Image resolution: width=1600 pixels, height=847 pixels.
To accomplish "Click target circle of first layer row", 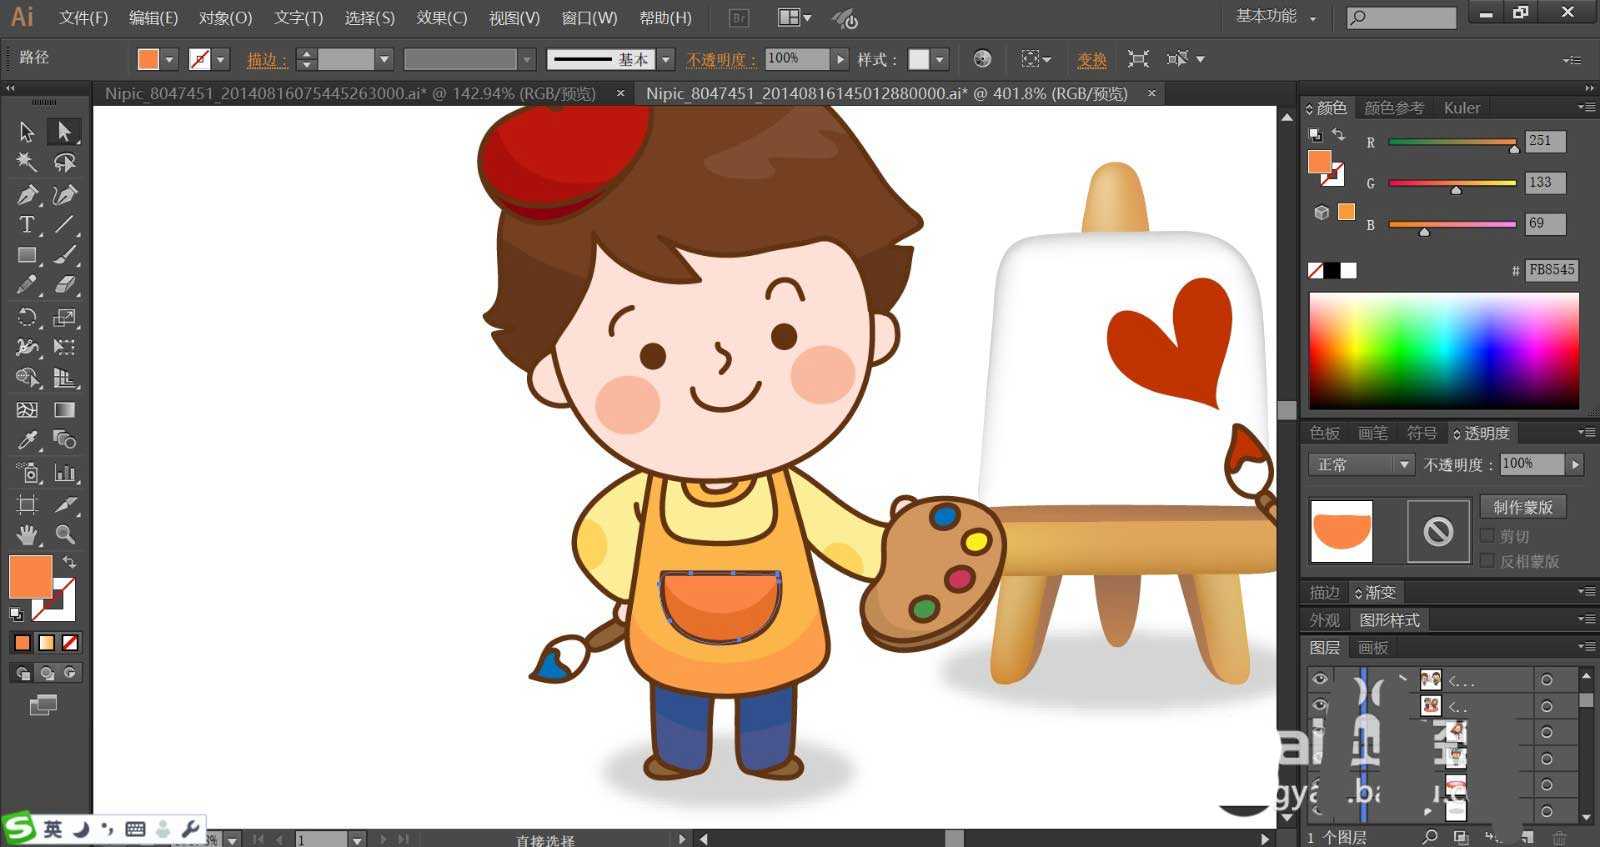I will pyautogui.click(x=1546, y=680).
